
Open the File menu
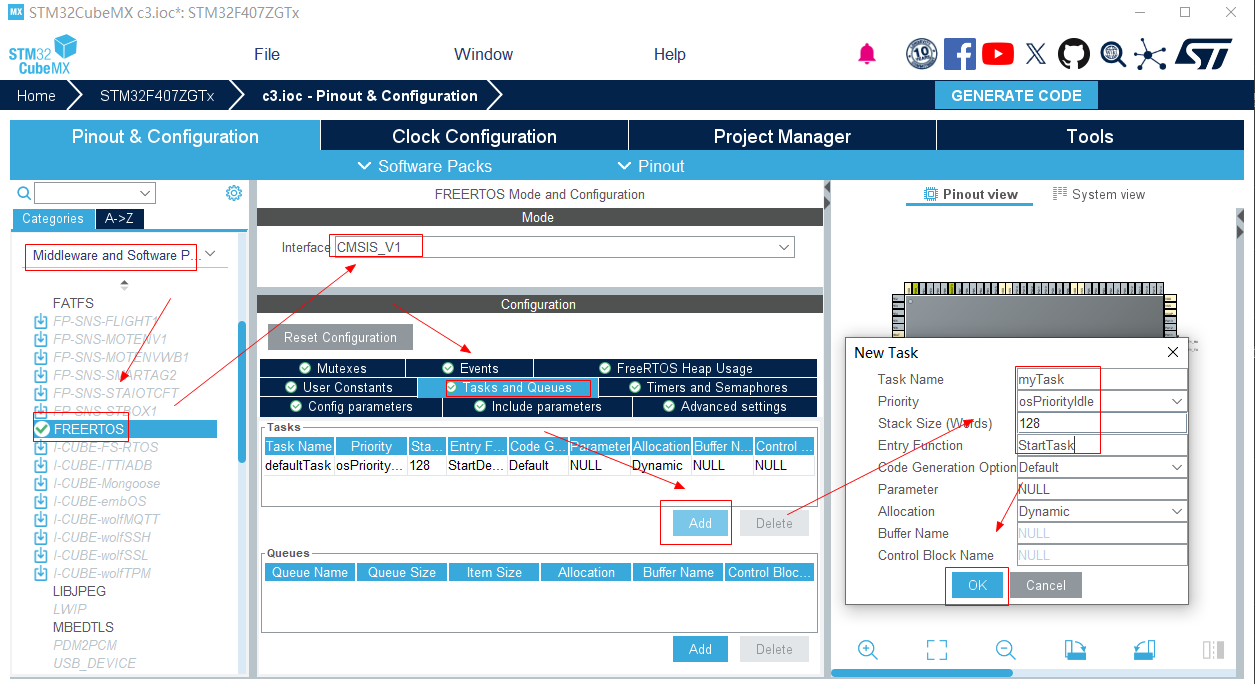267,54
